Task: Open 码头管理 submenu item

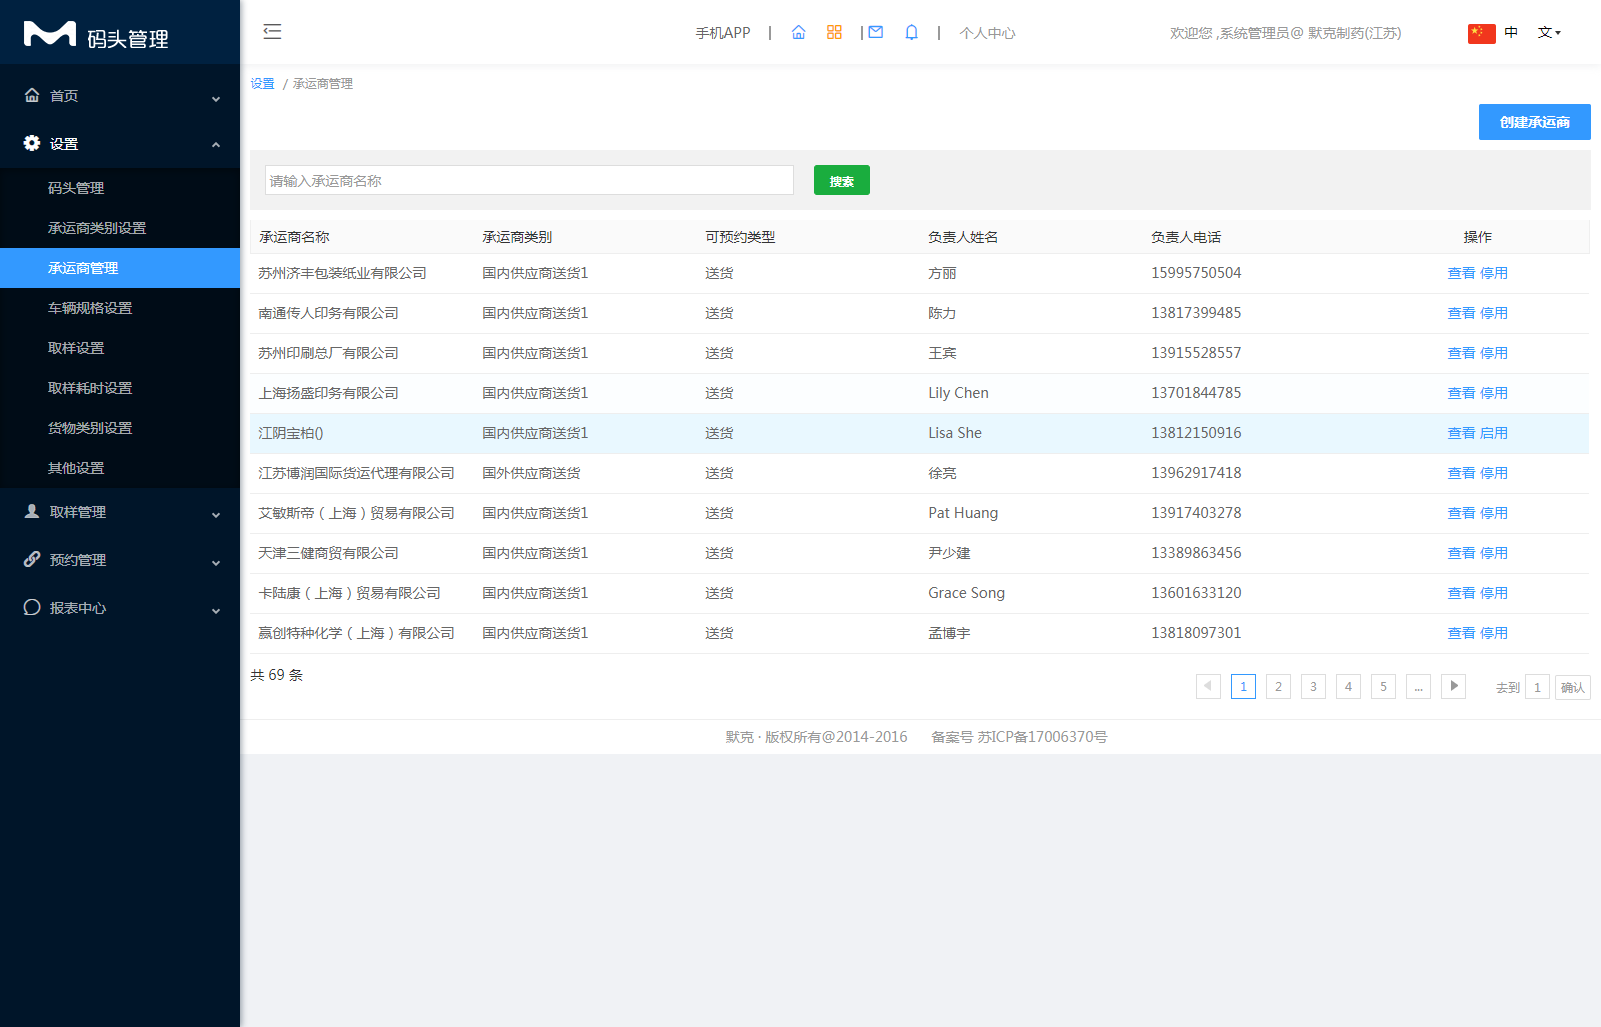Action: point(120,188)
